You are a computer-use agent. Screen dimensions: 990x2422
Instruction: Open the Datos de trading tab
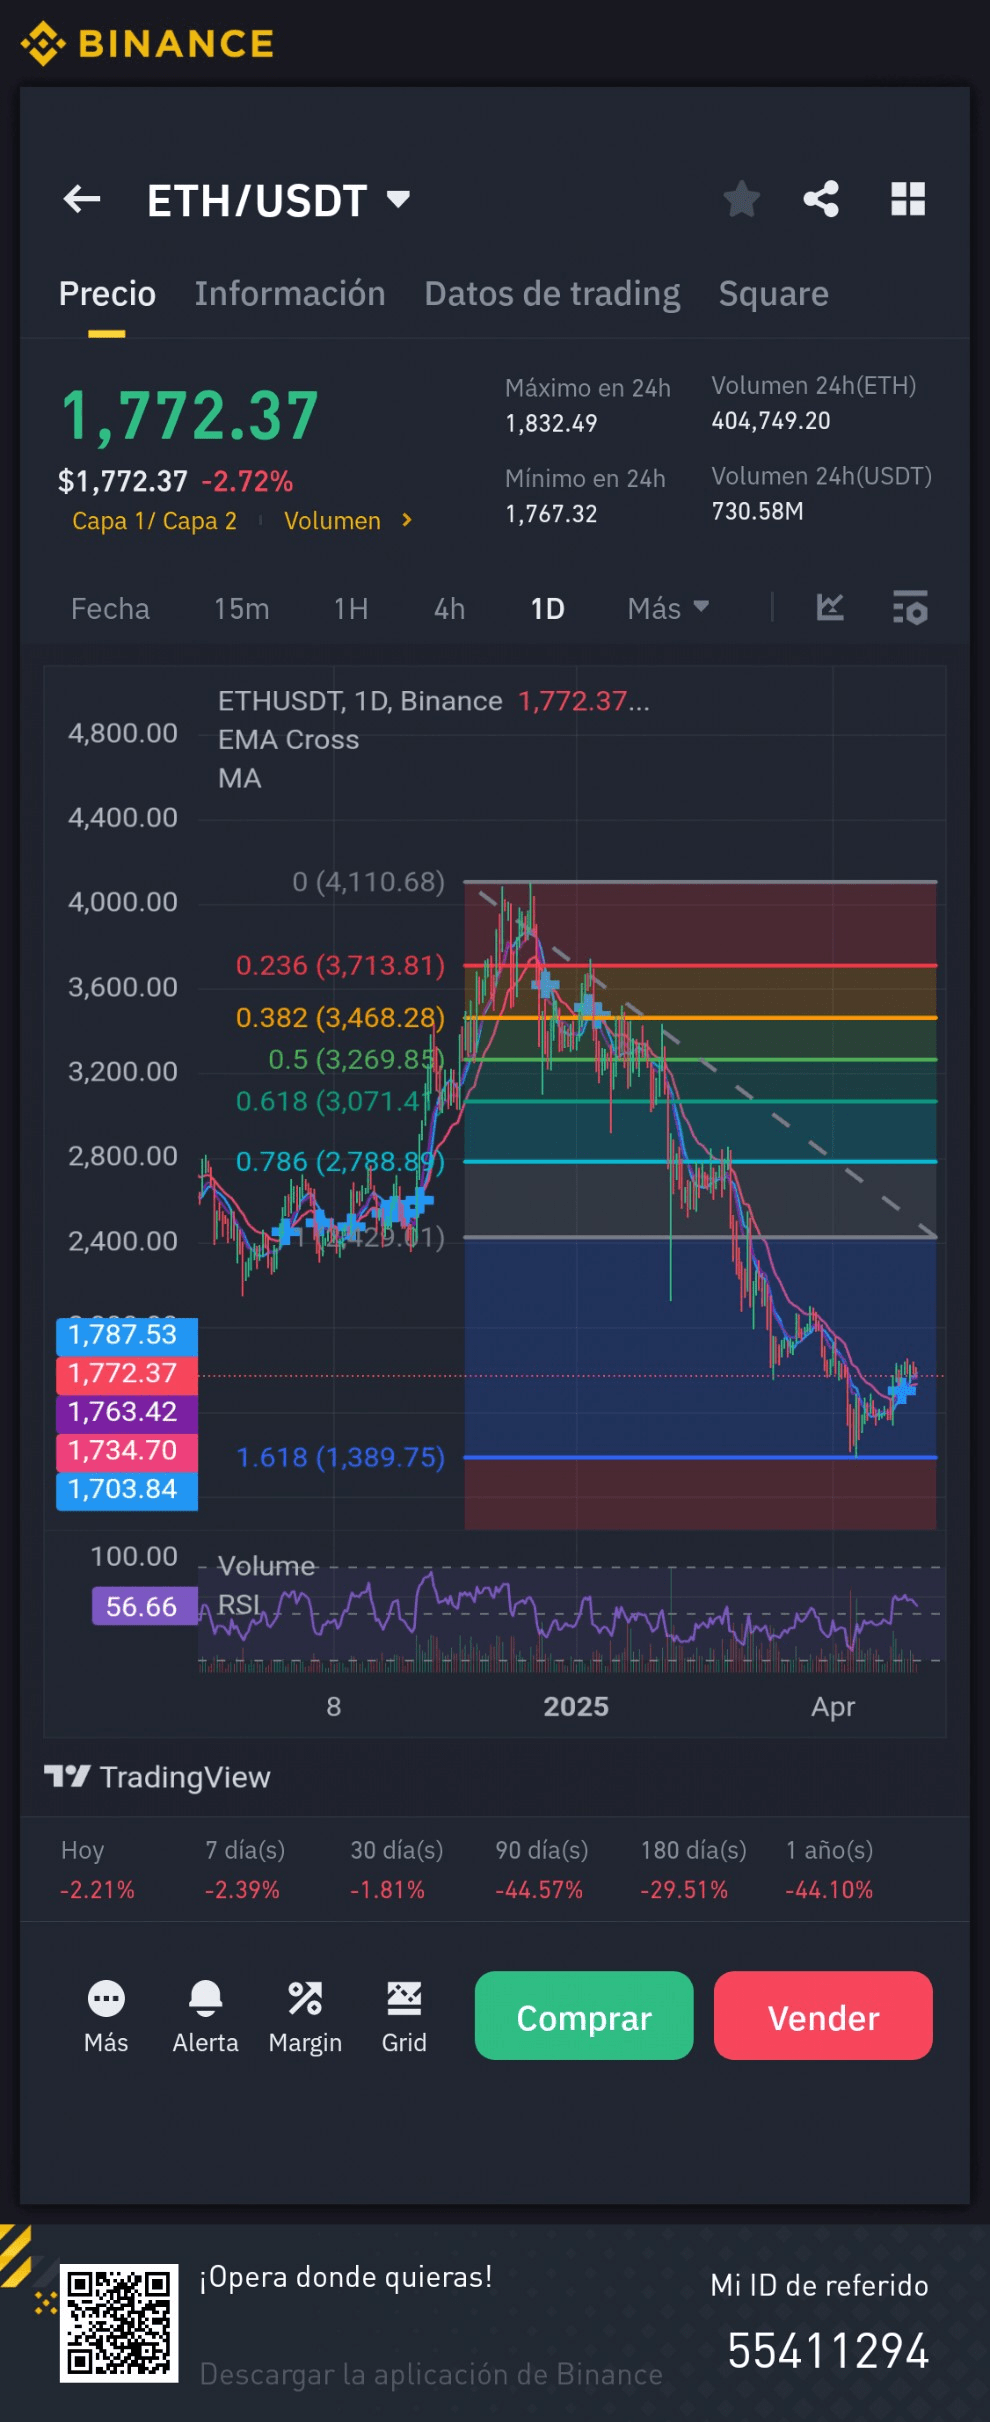552,294
